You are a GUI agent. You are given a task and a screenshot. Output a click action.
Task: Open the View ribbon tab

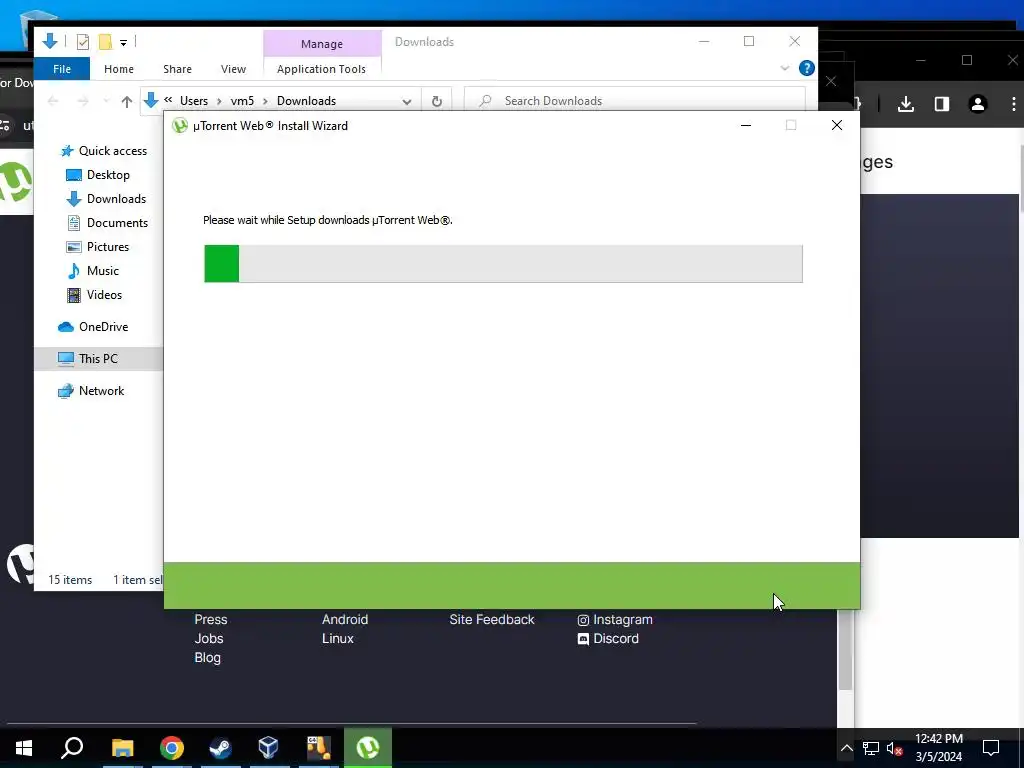[233, 69]
